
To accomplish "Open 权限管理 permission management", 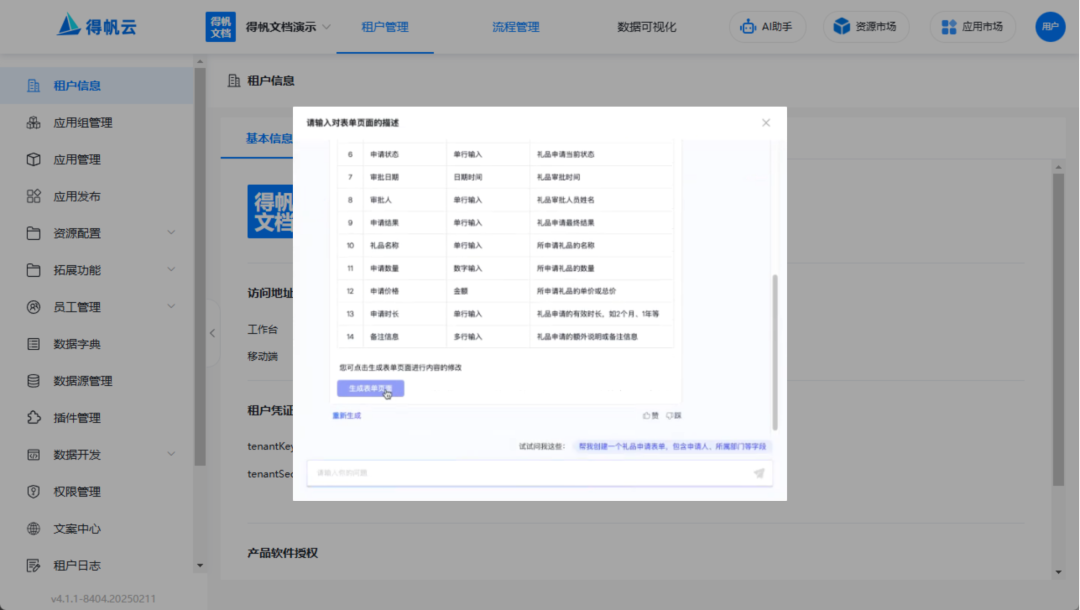I will (x=78, y=491).
